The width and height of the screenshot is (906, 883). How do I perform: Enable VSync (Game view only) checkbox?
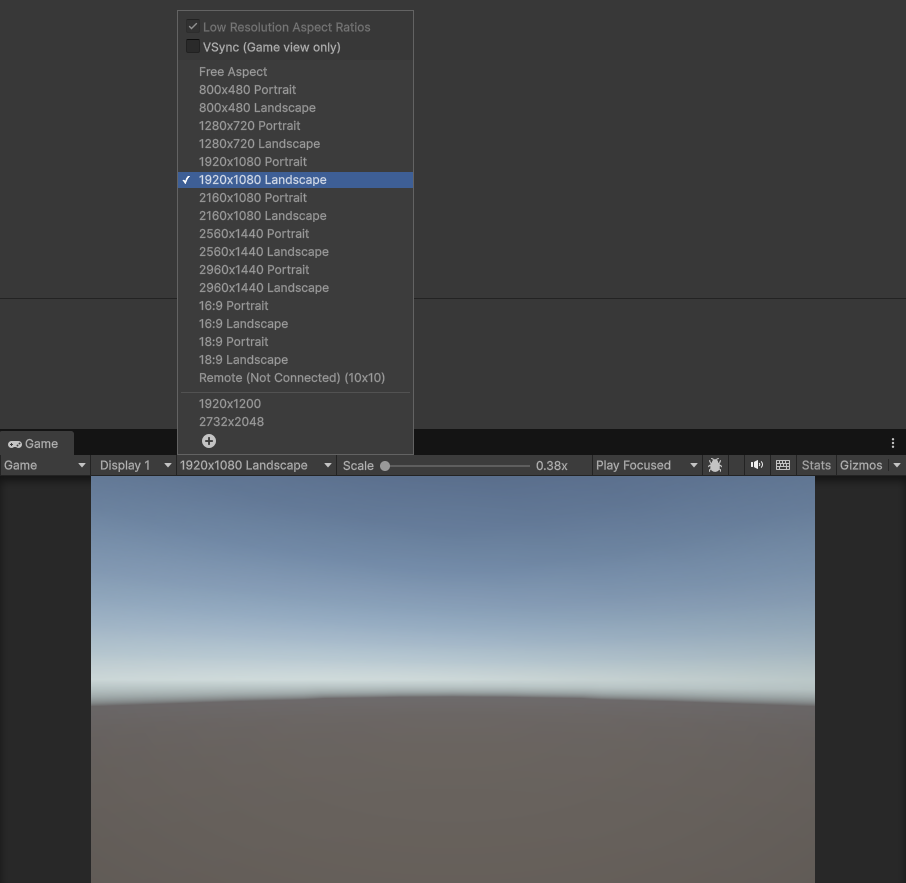coord(193,47)
